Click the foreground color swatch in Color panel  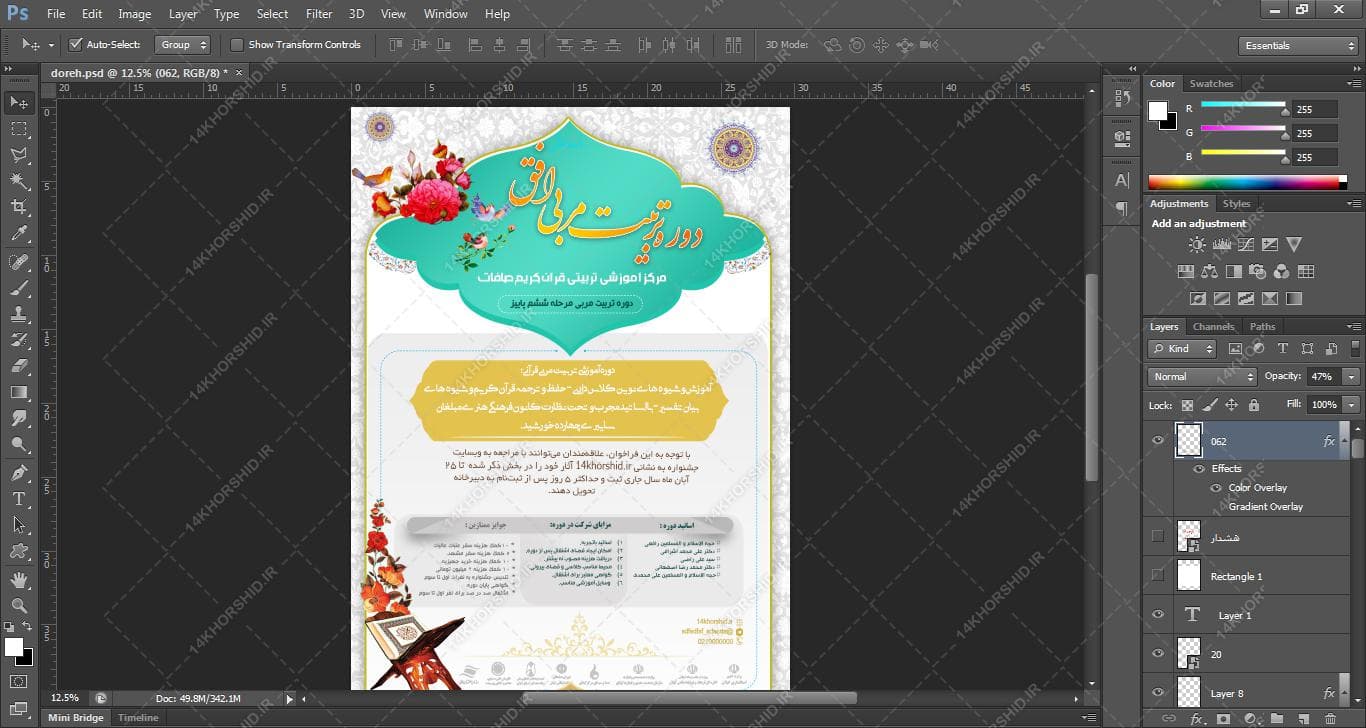(x=1158, y=111)
